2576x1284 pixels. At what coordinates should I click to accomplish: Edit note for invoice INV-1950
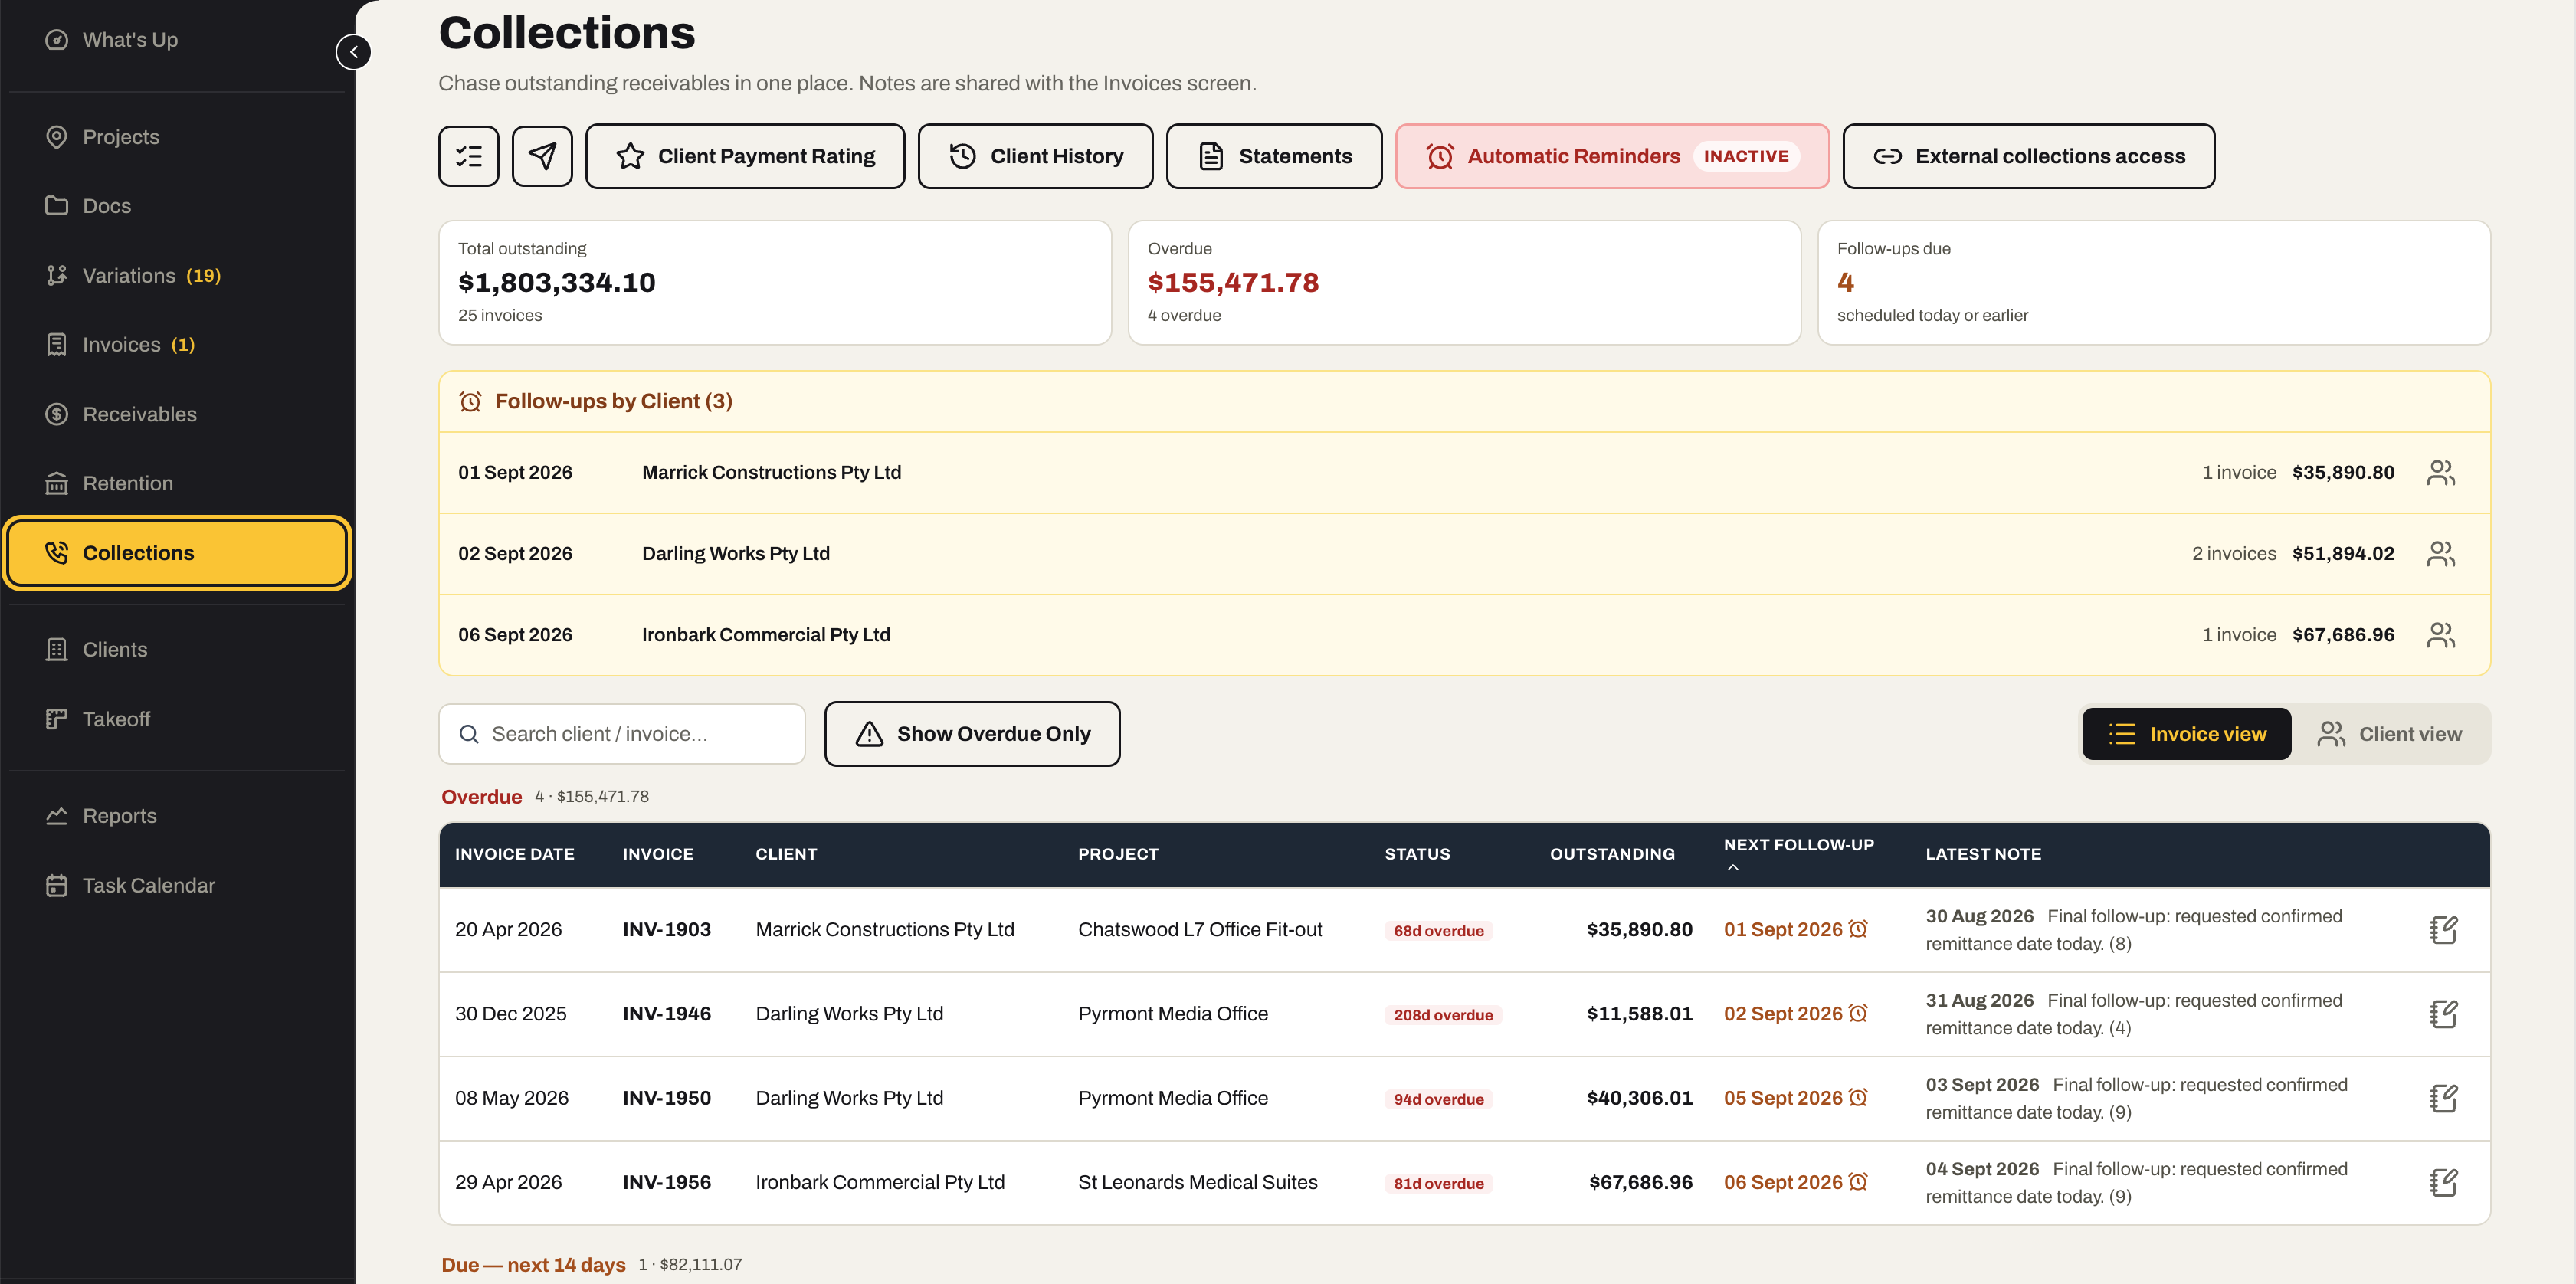pos(2443,1098)
